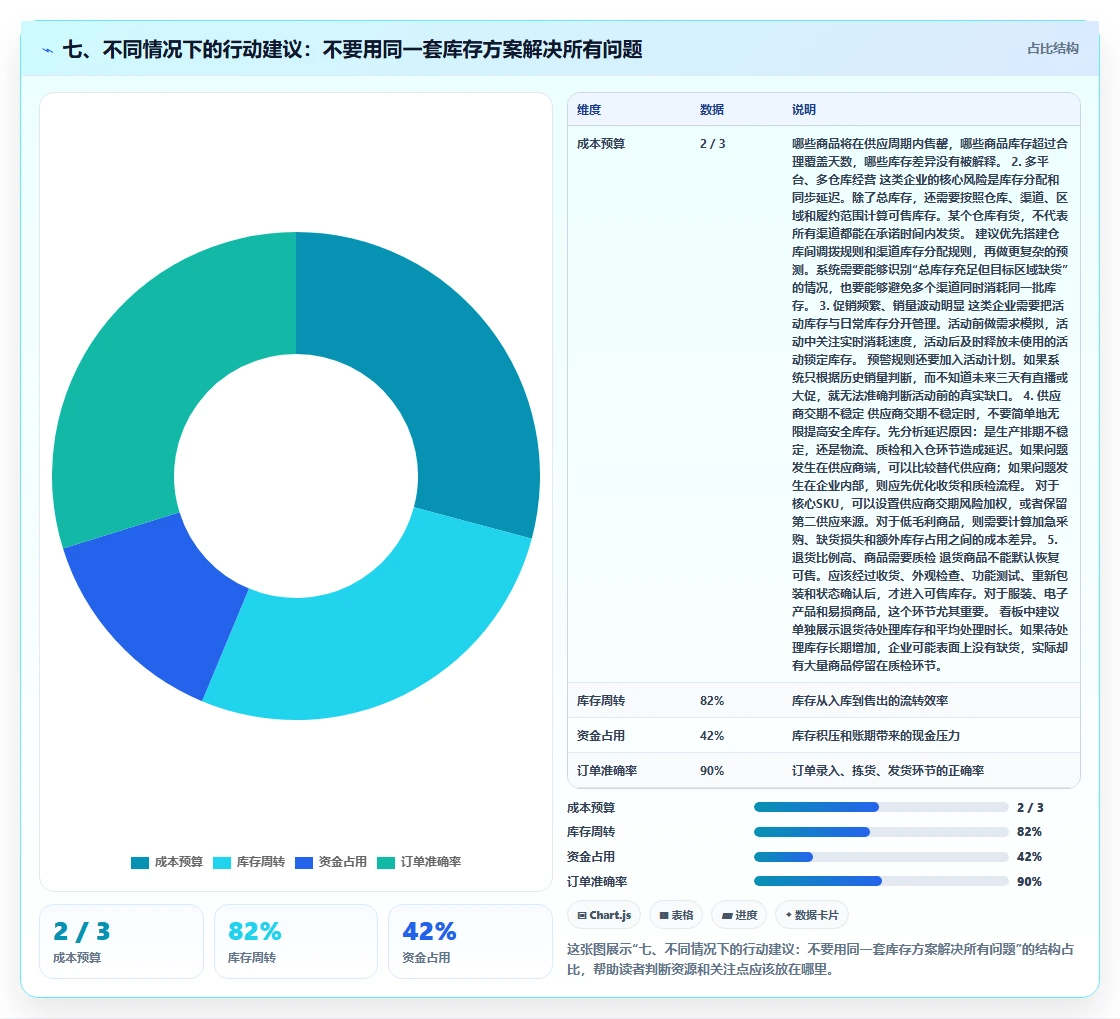Open the 82% 库存周转 data card

point(296,941)
